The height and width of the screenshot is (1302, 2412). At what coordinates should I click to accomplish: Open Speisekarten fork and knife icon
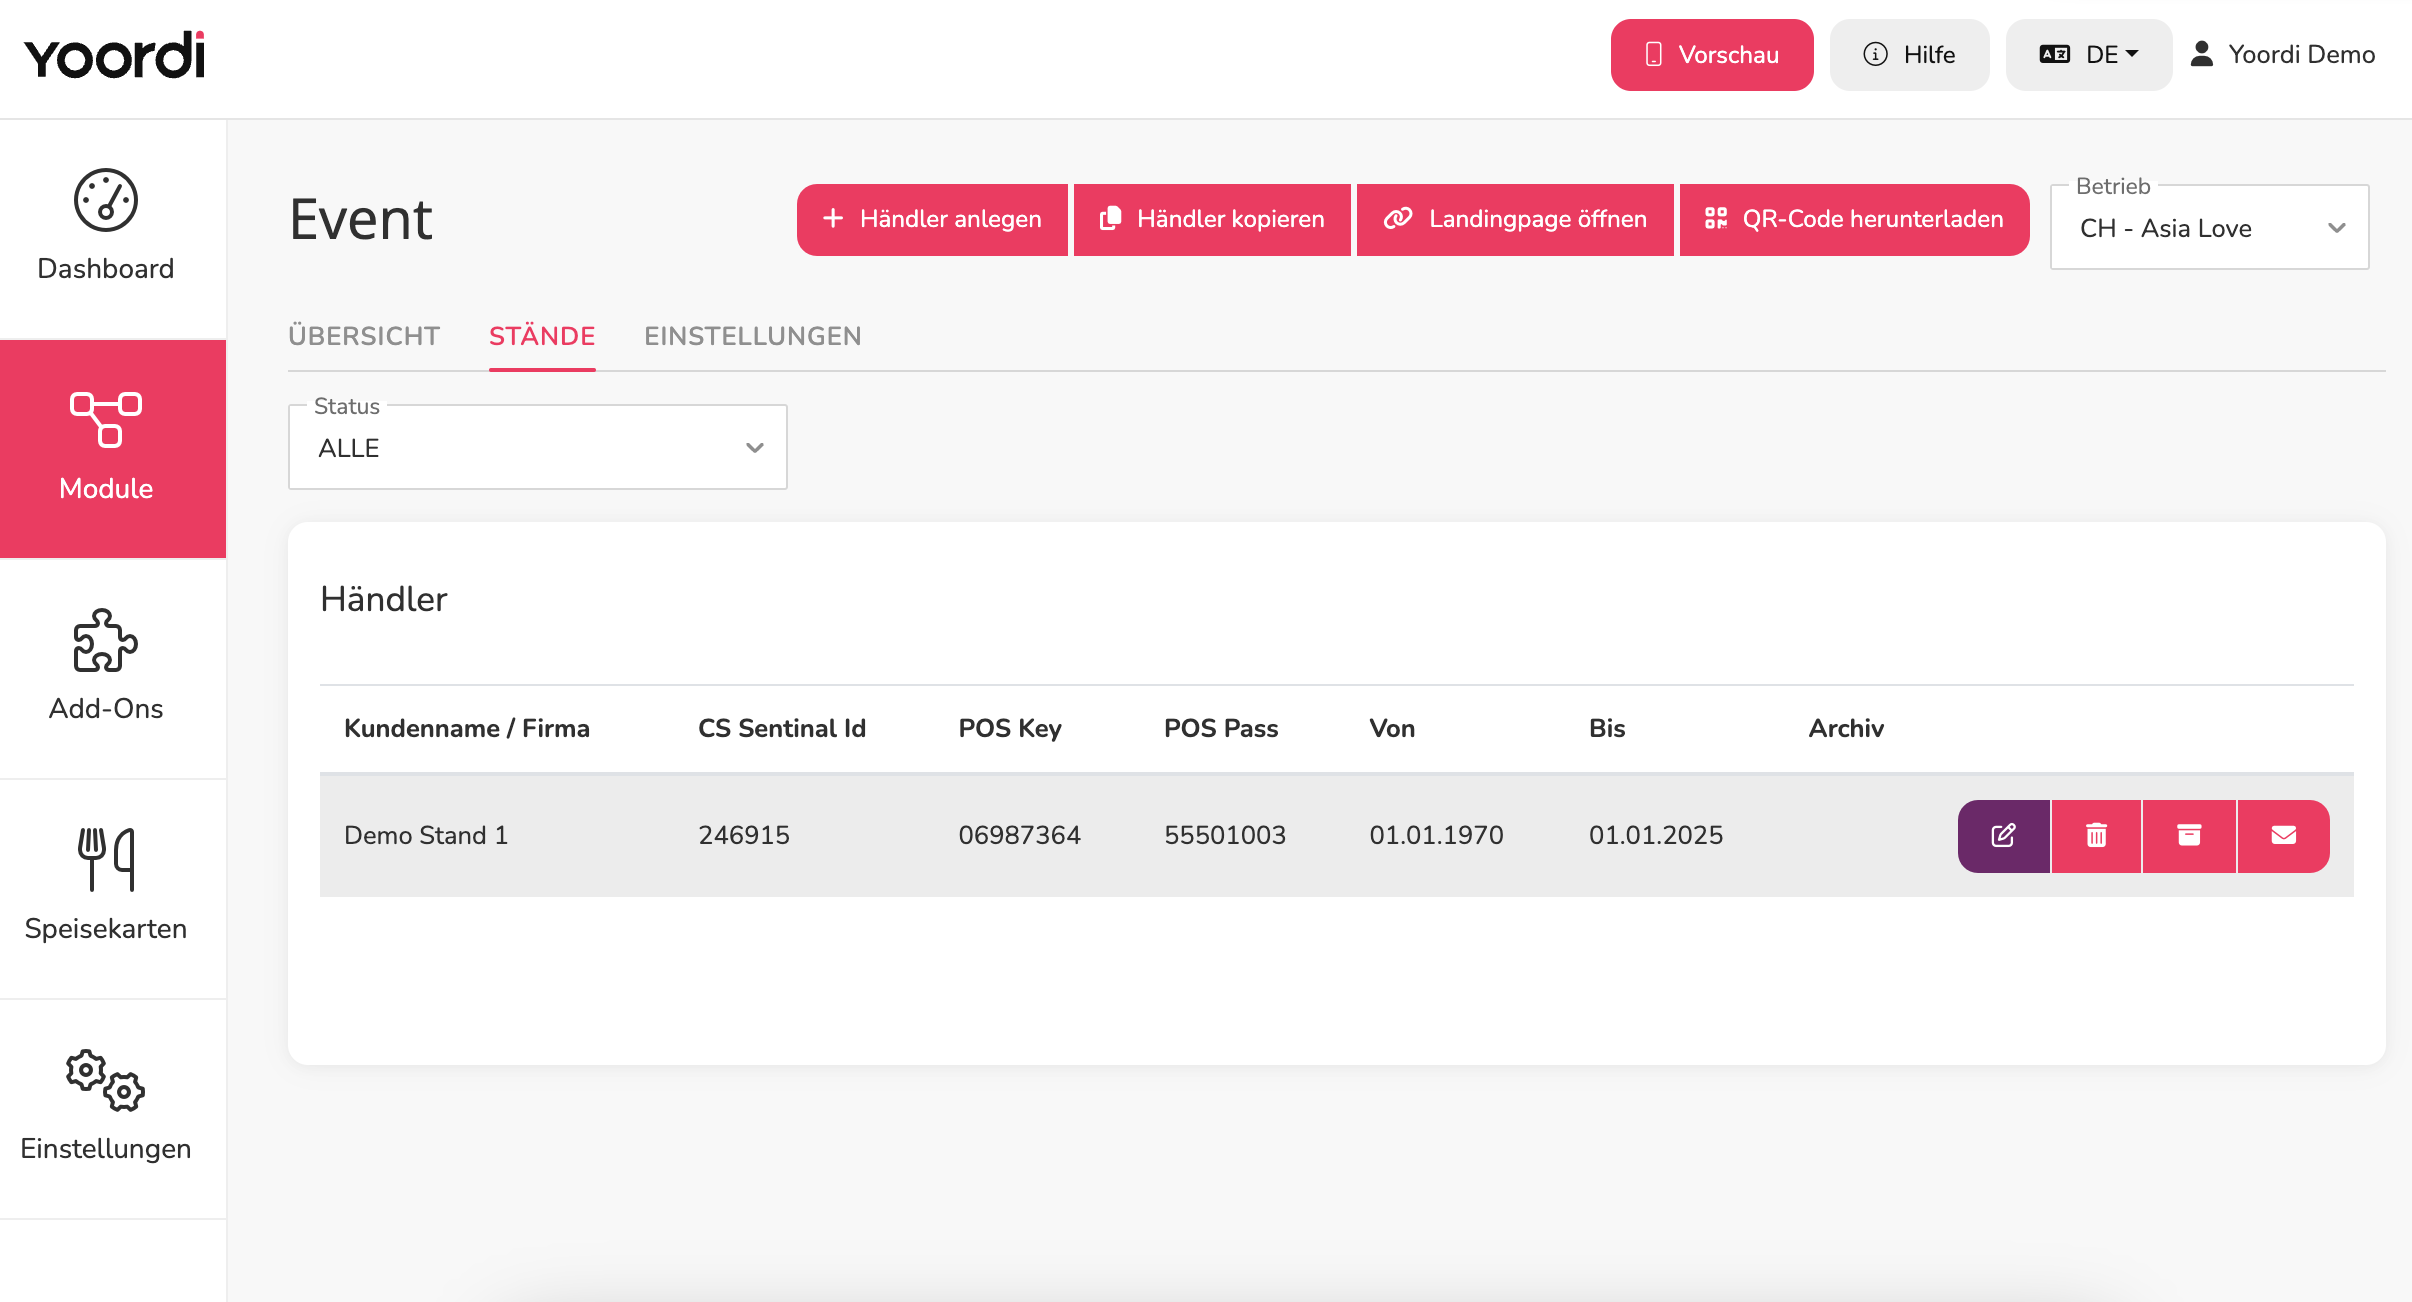[106, 859]
